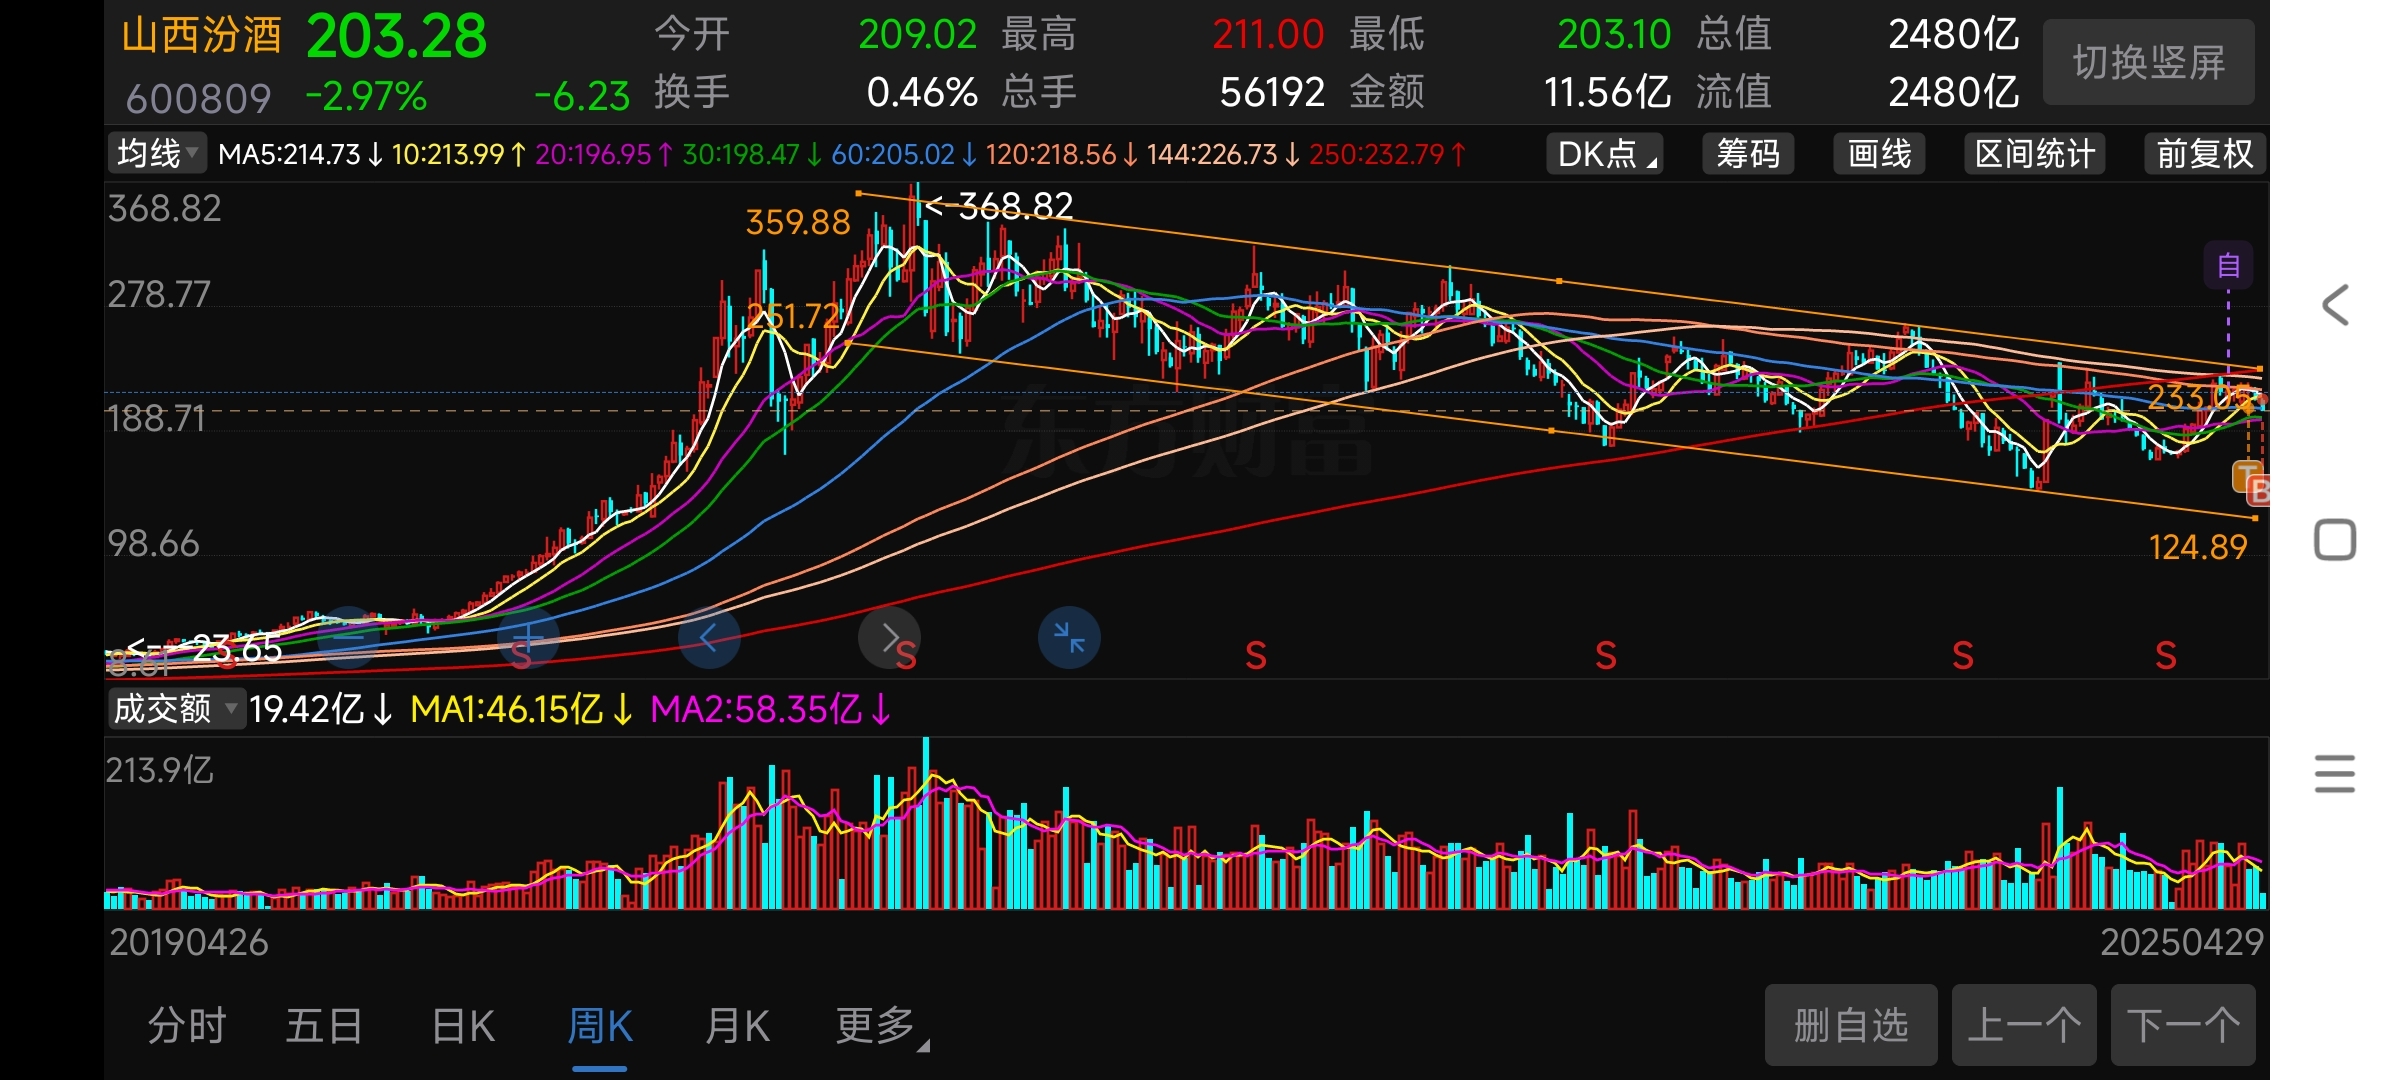Tap the 删自选 button
Image resolution: width=2400 pixels, height=1080 pixels.
click(1851, 1025)
